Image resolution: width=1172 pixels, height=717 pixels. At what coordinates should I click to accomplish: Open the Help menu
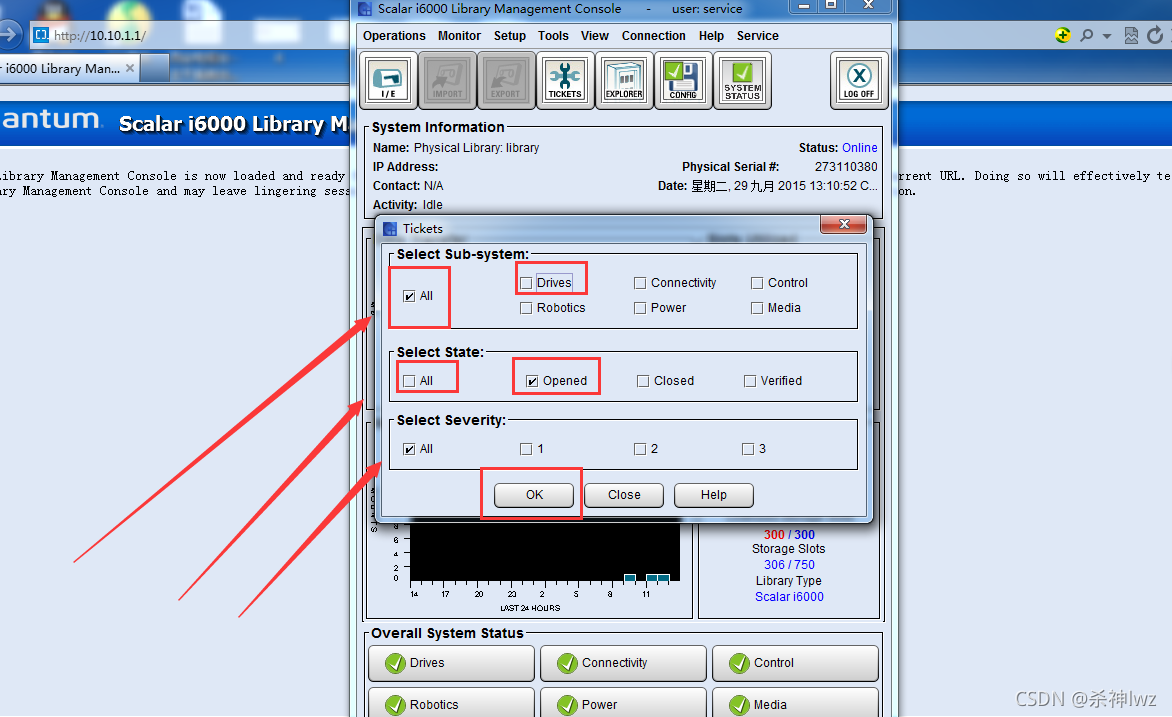tap(711, 36)
